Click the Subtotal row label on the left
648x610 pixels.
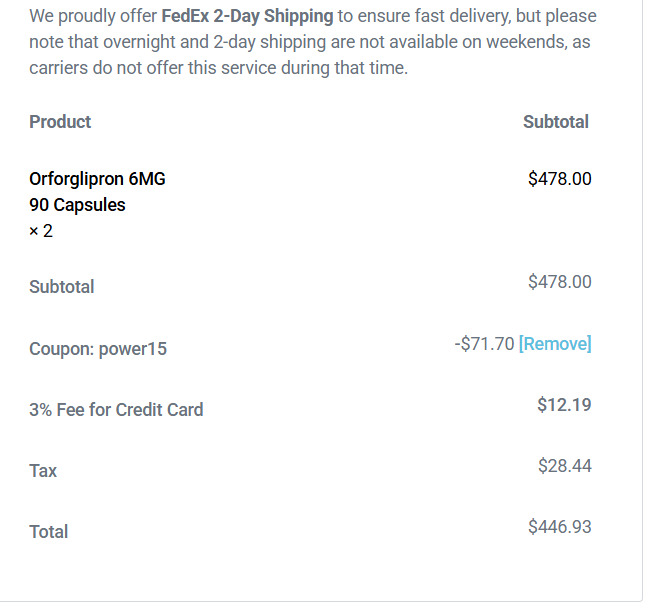(x=62, y=287)
